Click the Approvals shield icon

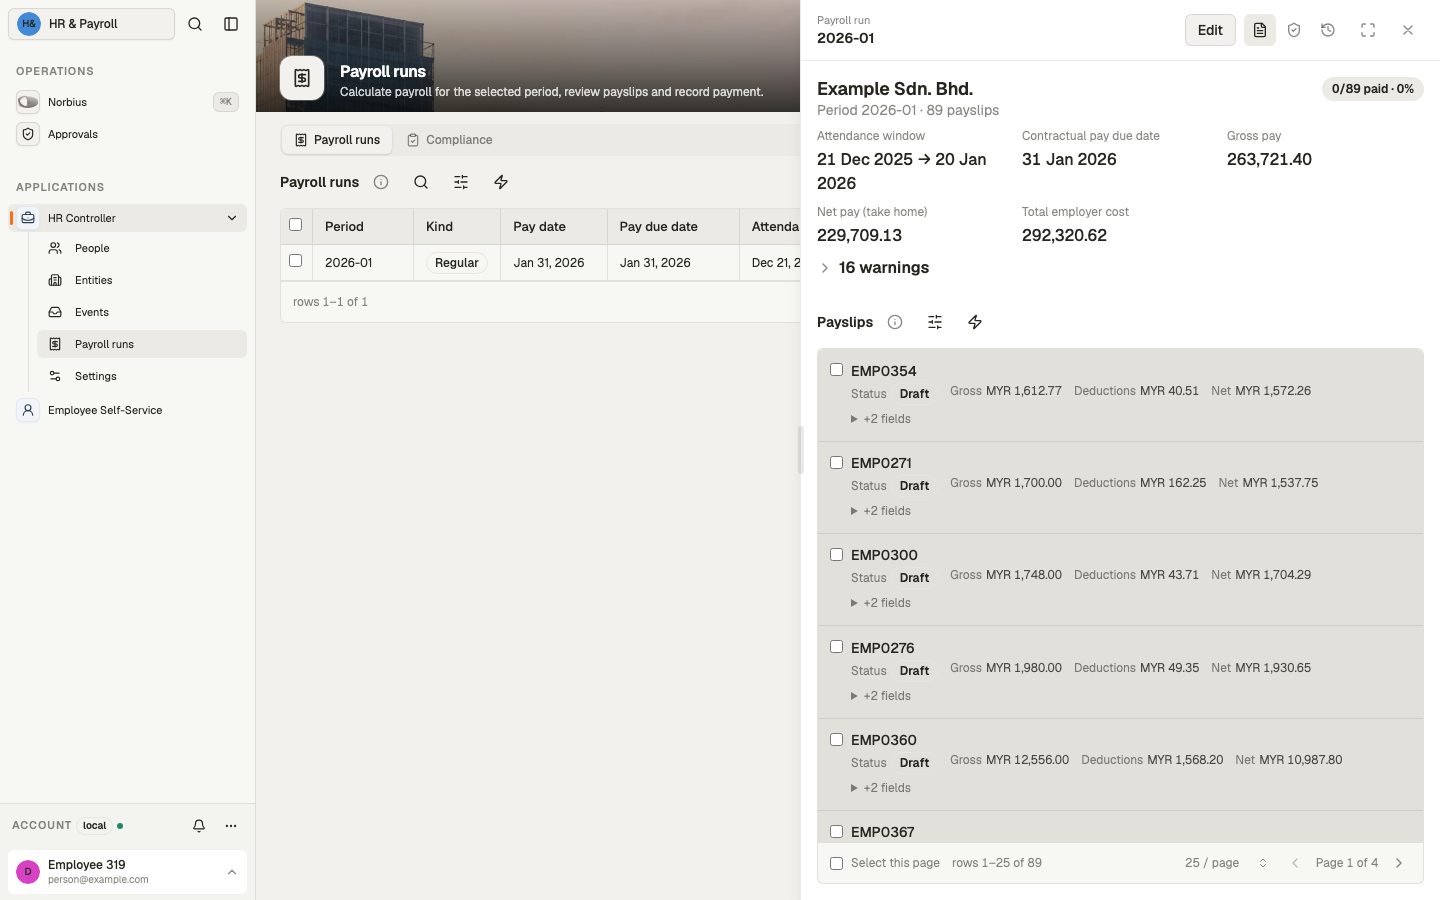coord(28,134)
